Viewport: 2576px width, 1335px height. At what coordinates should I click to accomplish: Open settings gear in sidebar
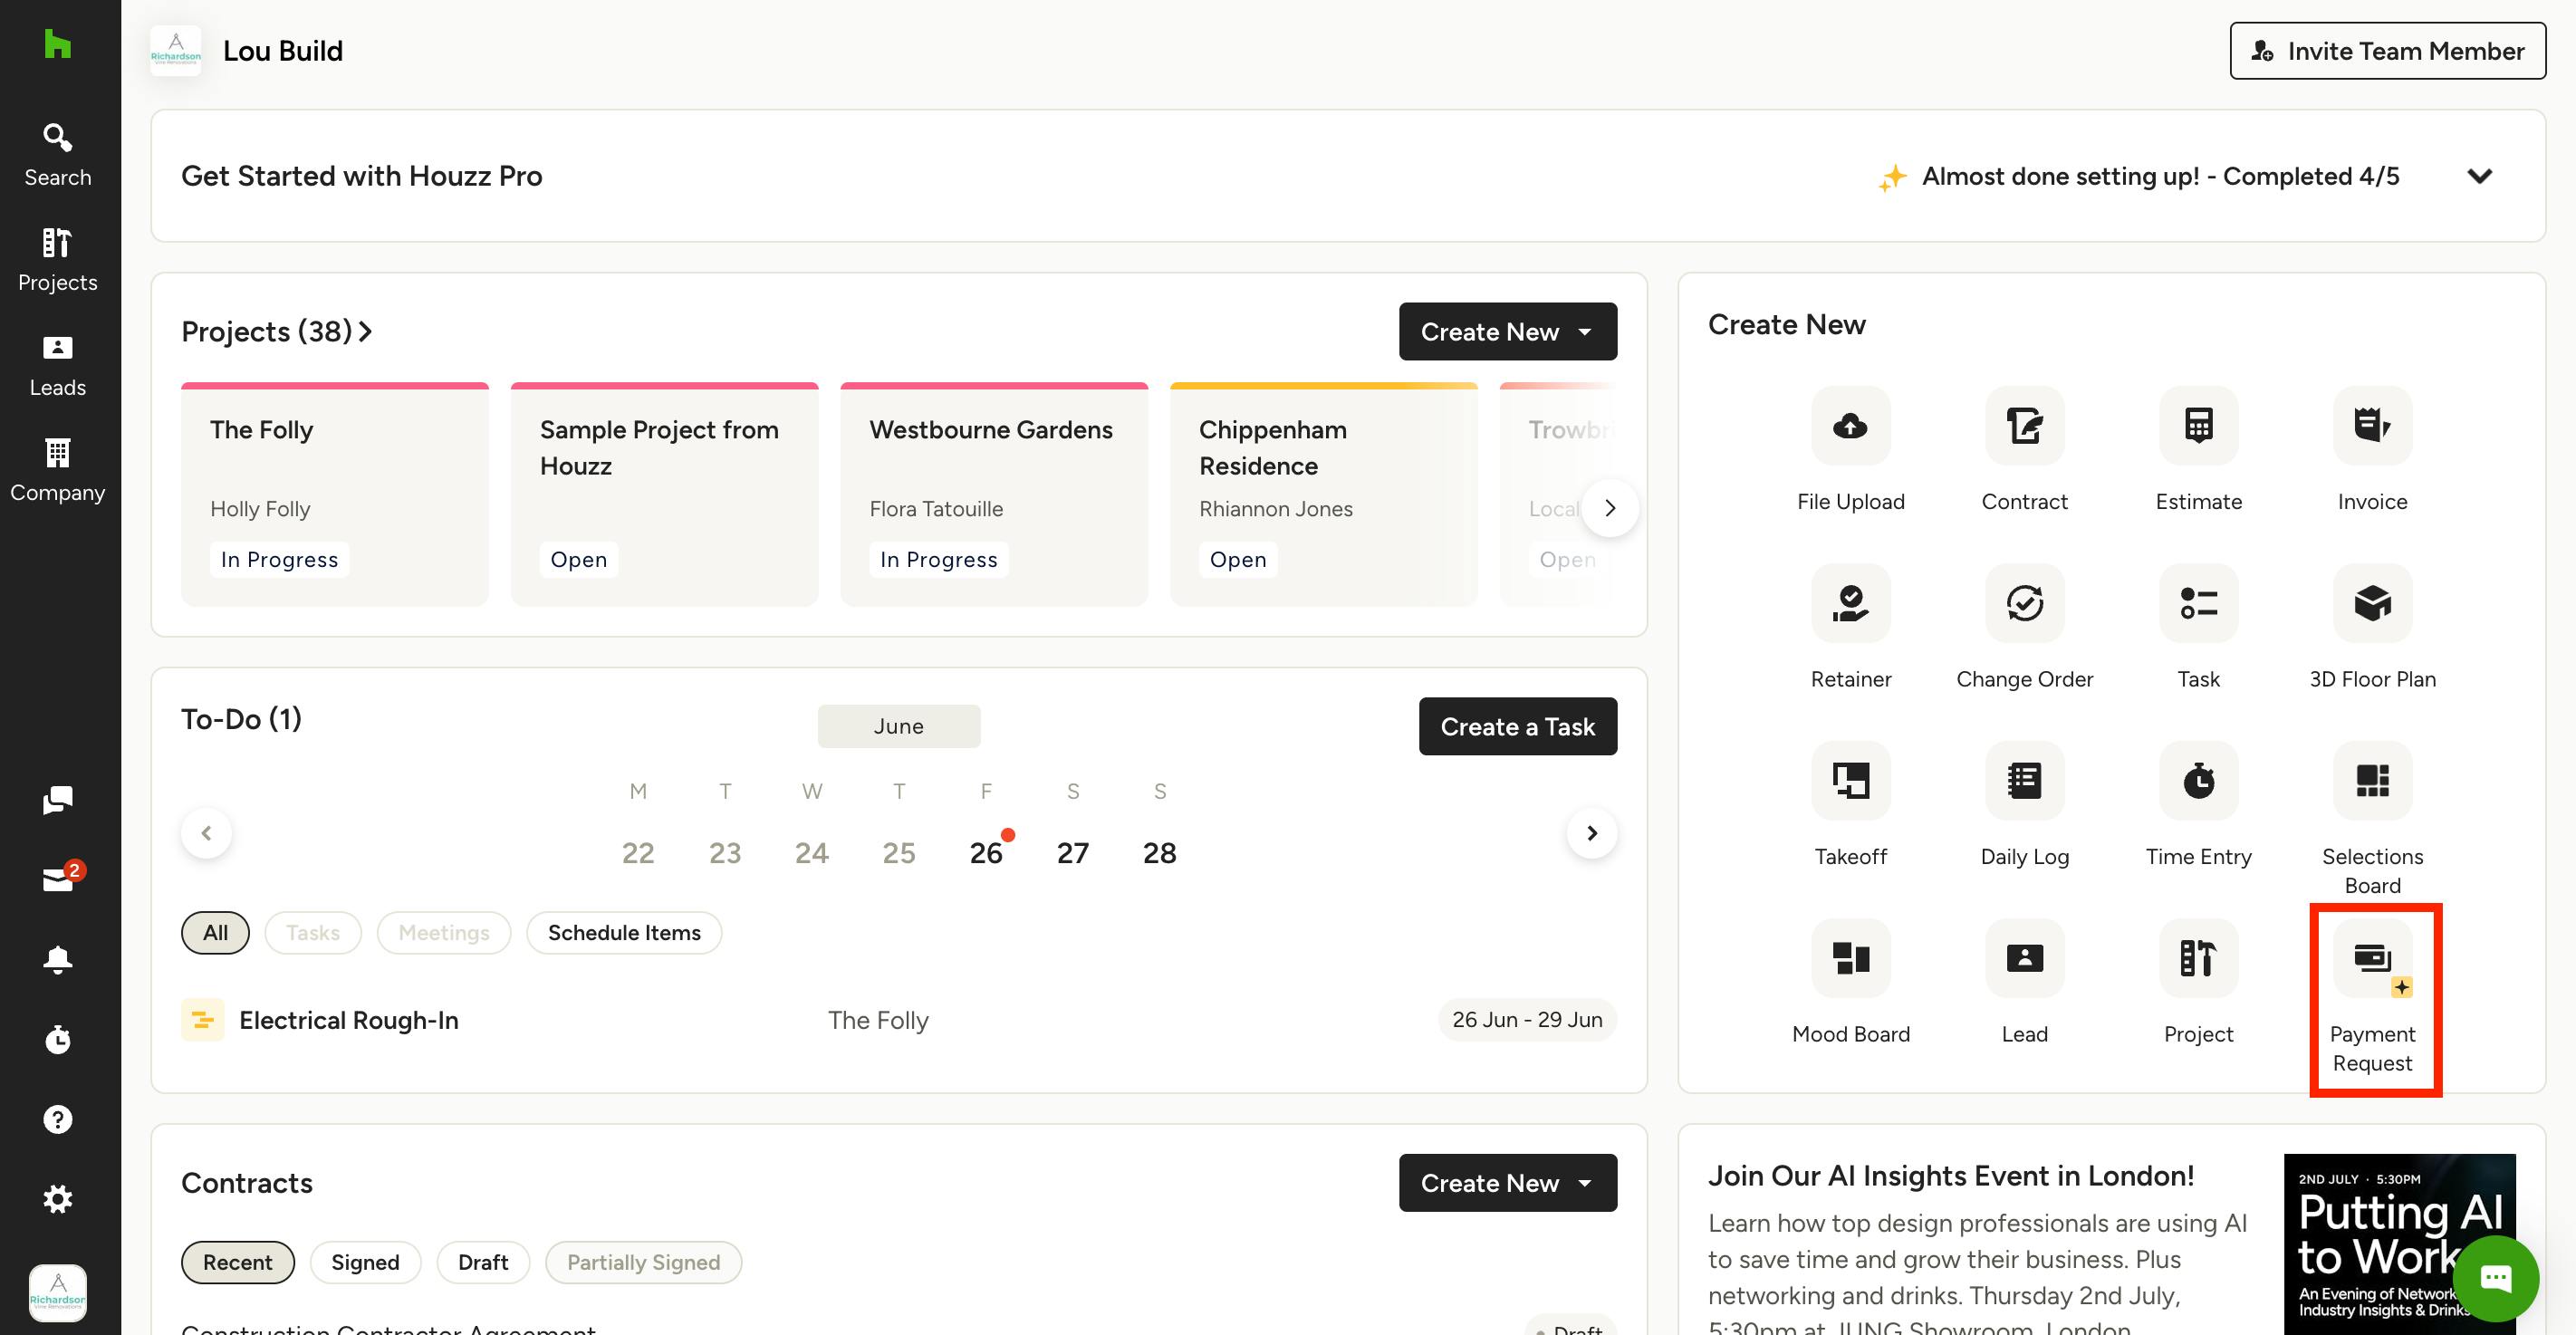[x=57, y=1199]
